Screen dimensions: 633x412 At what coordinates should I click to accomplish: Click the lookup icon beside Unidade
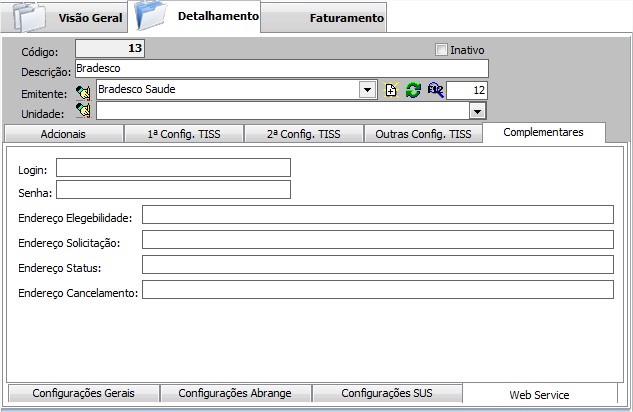[83, 111]
